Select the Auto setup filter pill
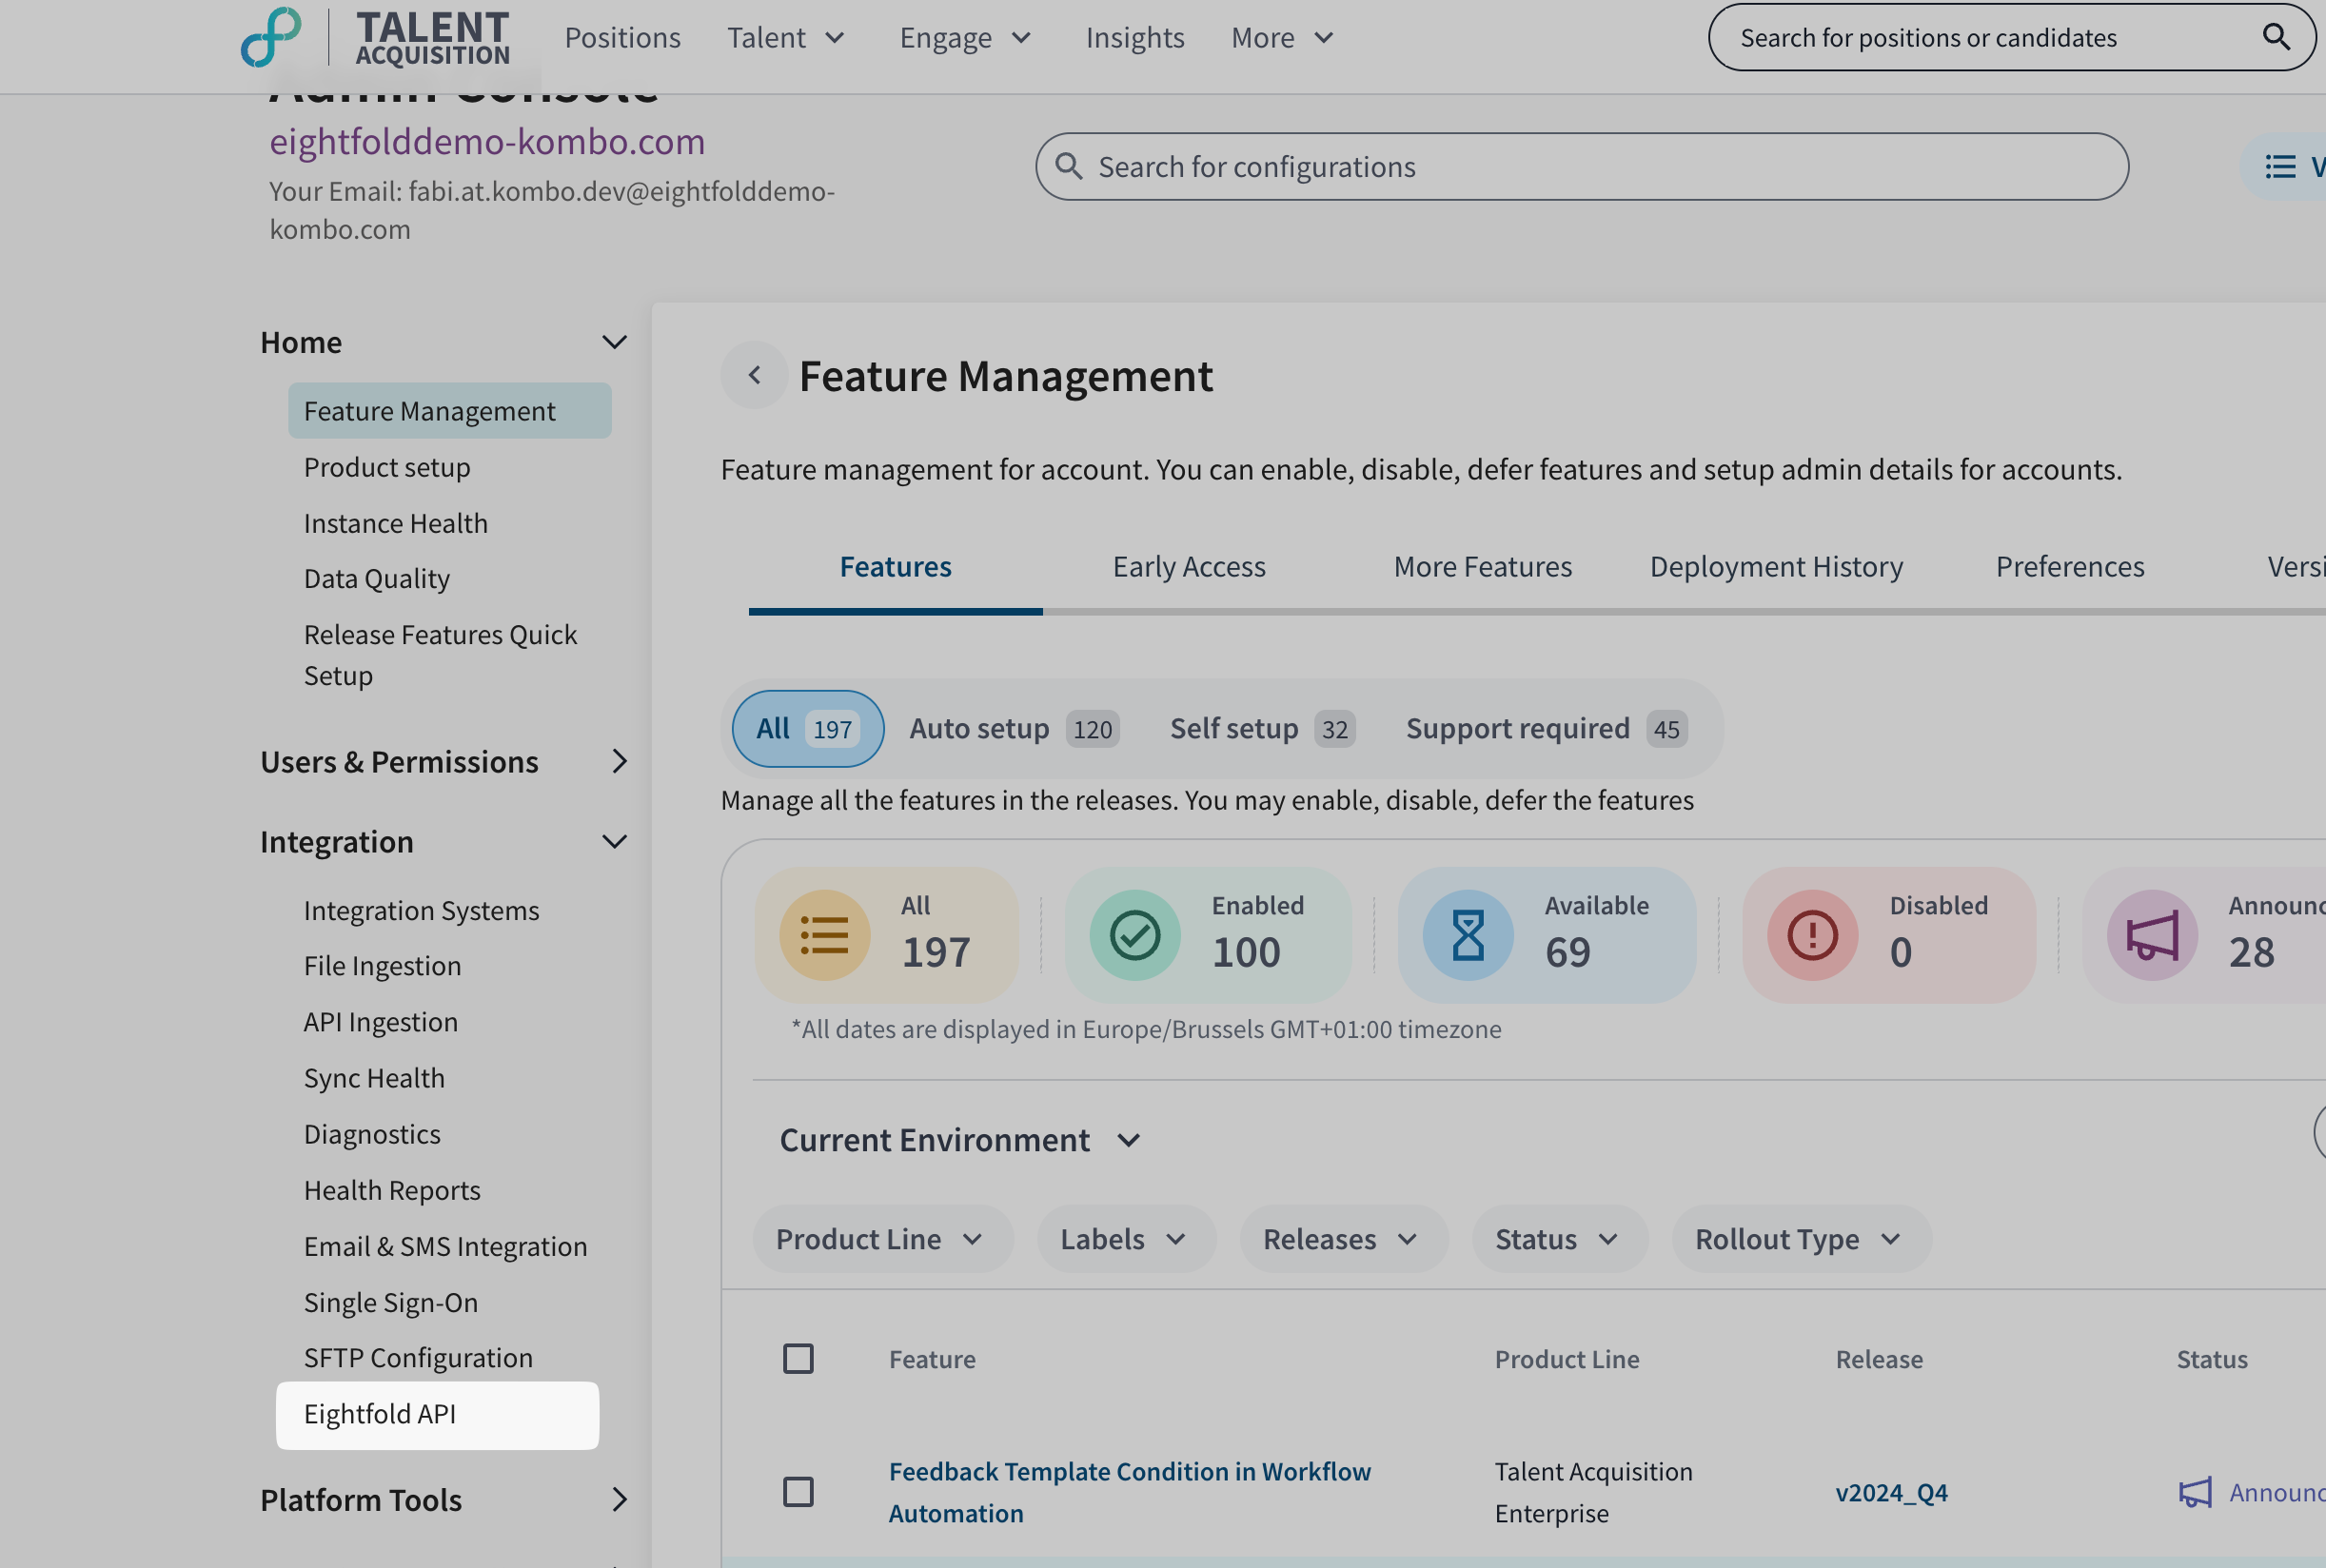Viewport: 2326px width, 1568px height. click(1012, 729)
